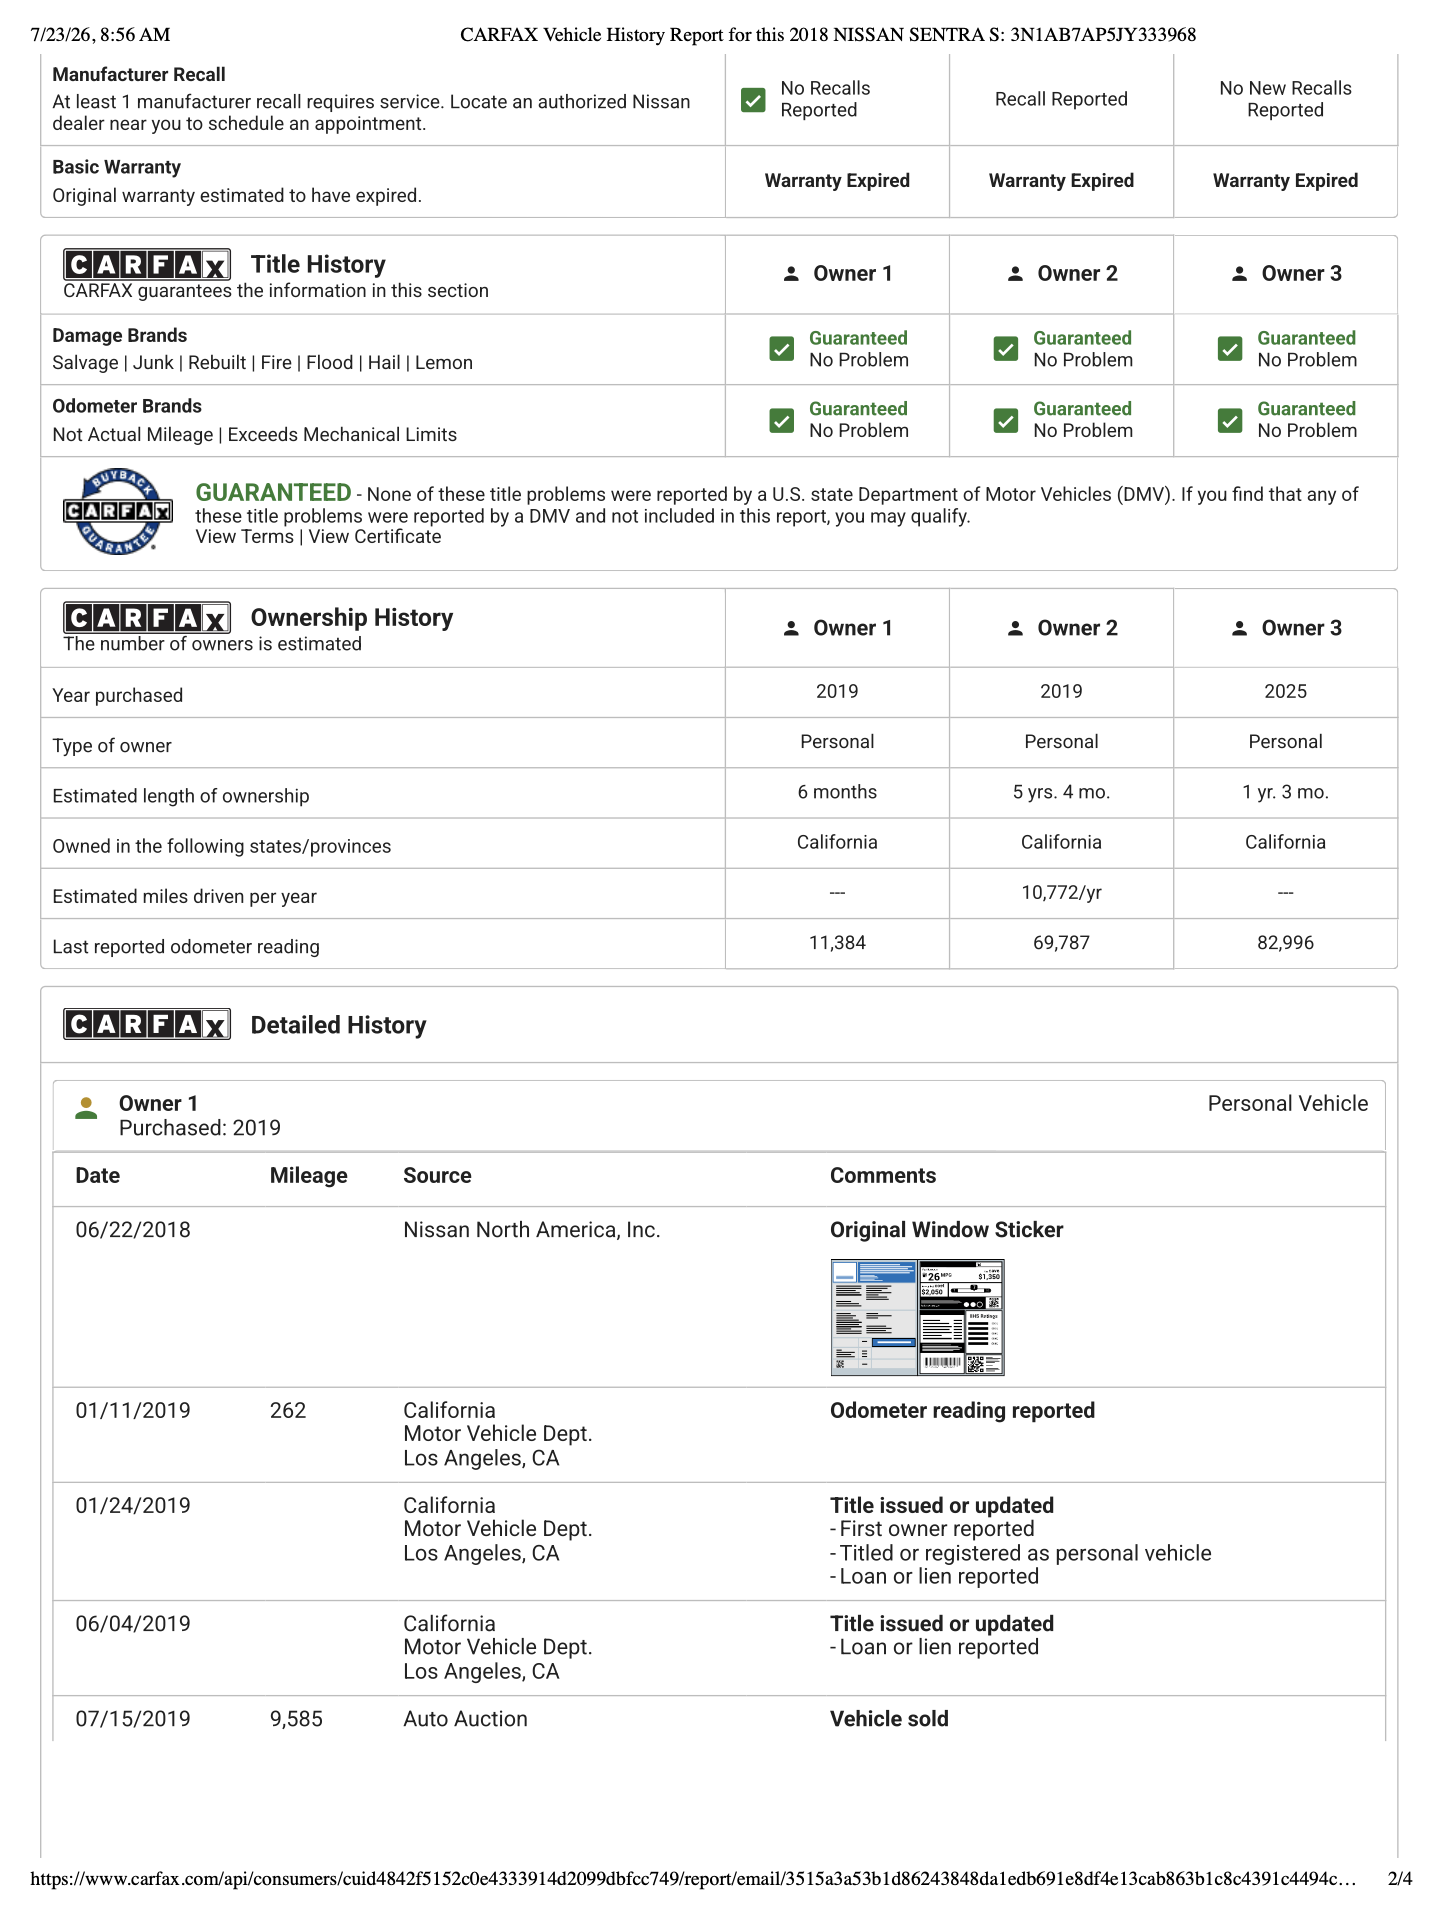Select the "11,384" odometer reading

coord(837,943)
